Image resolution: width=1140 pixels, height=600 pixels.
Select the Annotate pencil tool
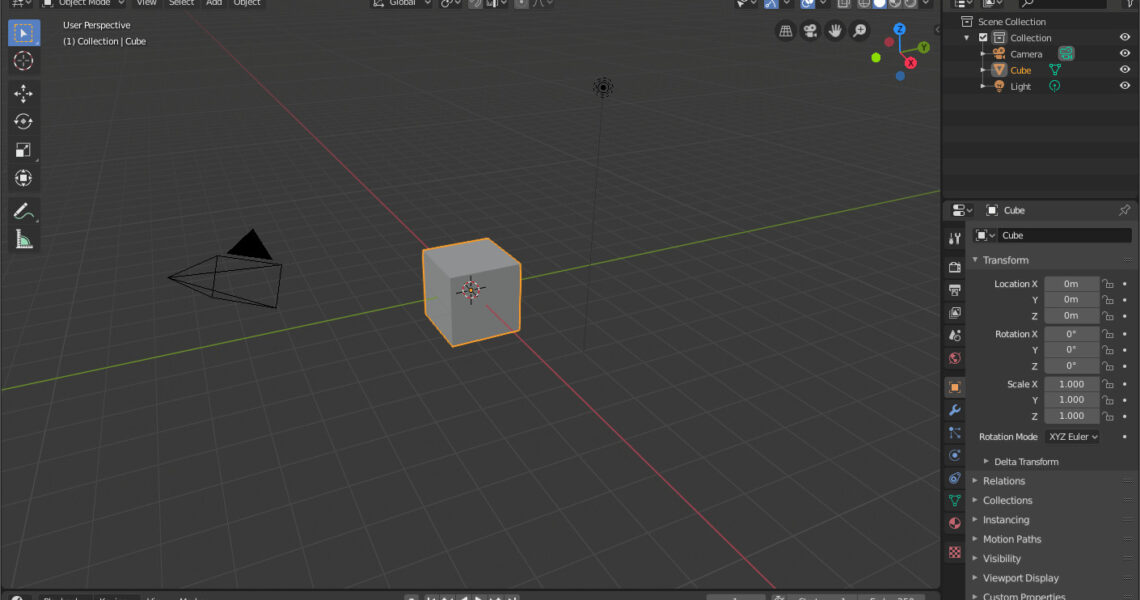pyautogui.click(x=23, y=211)
